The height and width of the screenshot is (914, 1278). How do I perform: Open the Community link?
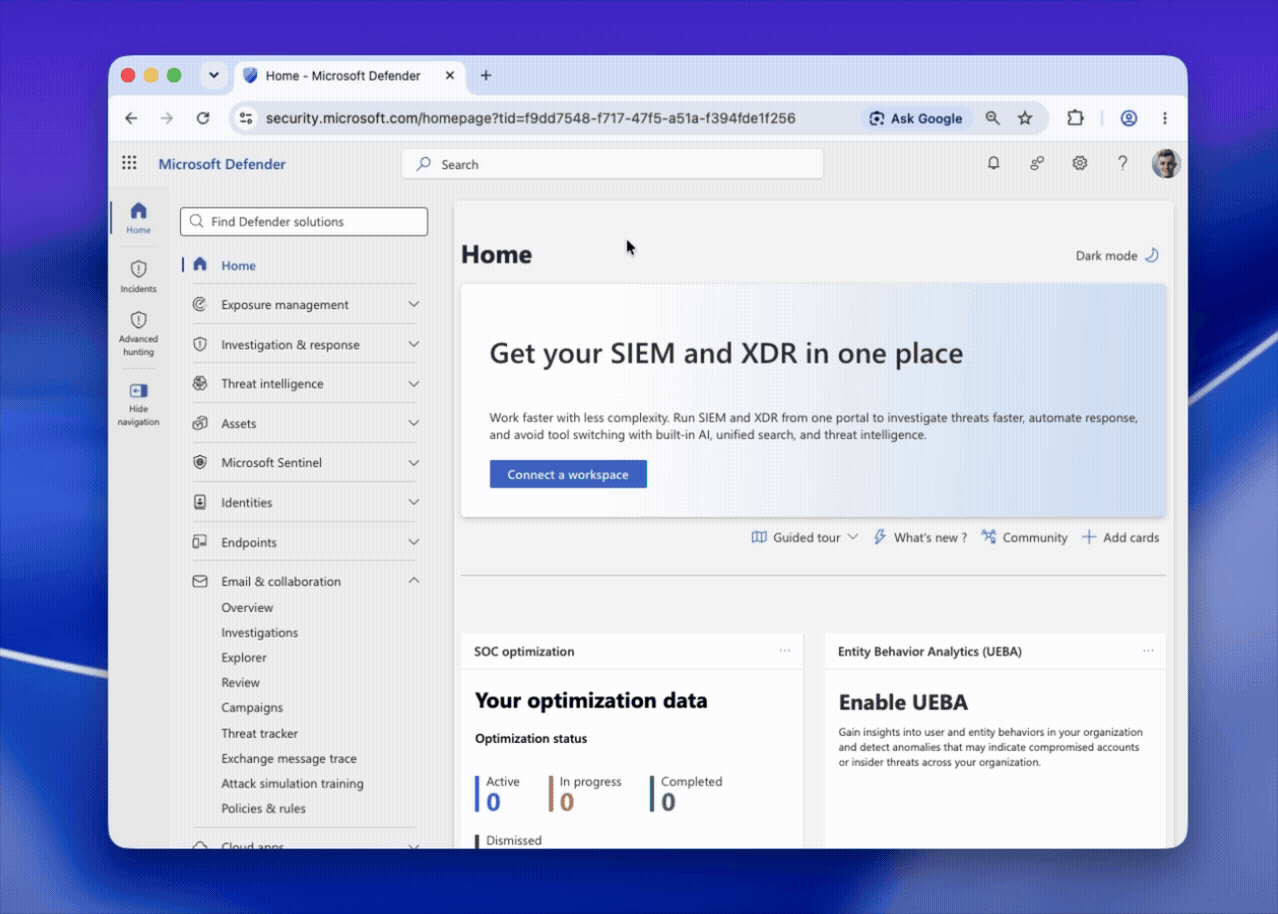1024,537
